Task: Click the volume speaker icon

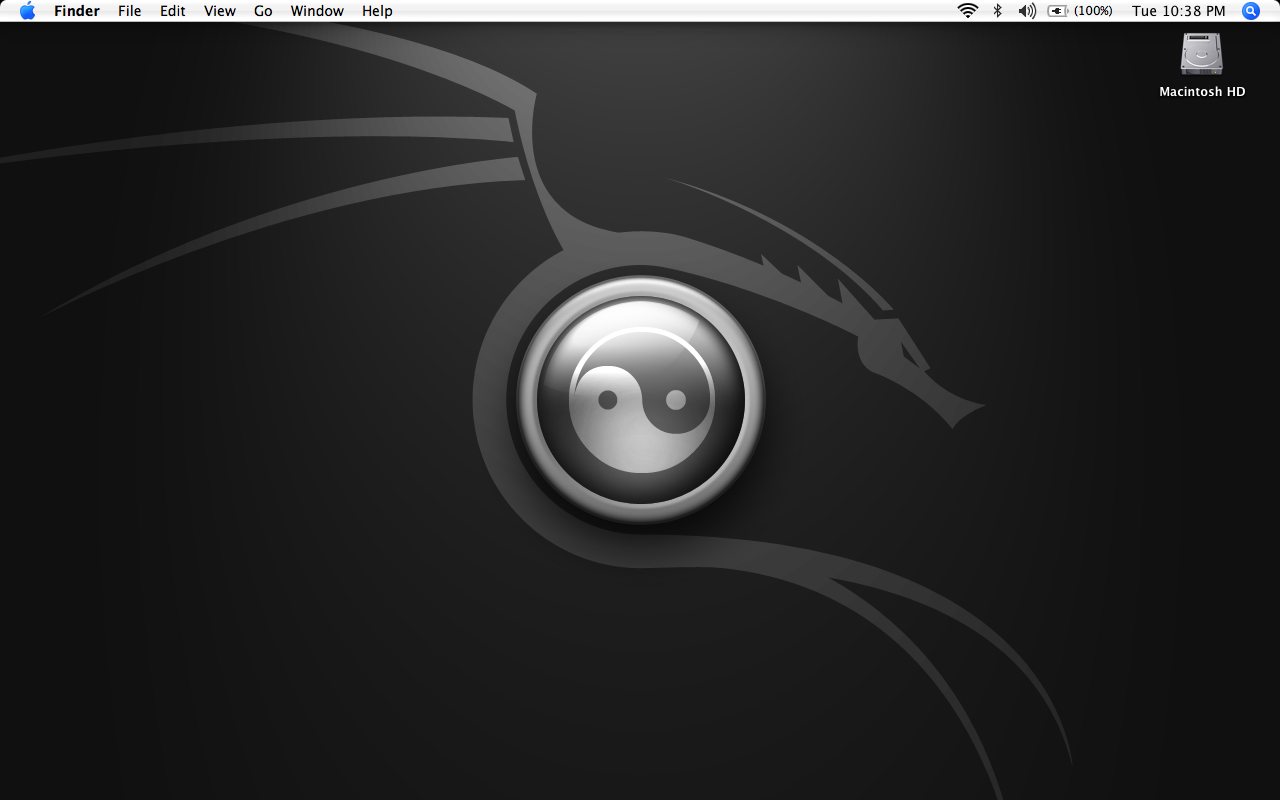Action: pyautogui.click(x=1027, y=11)
